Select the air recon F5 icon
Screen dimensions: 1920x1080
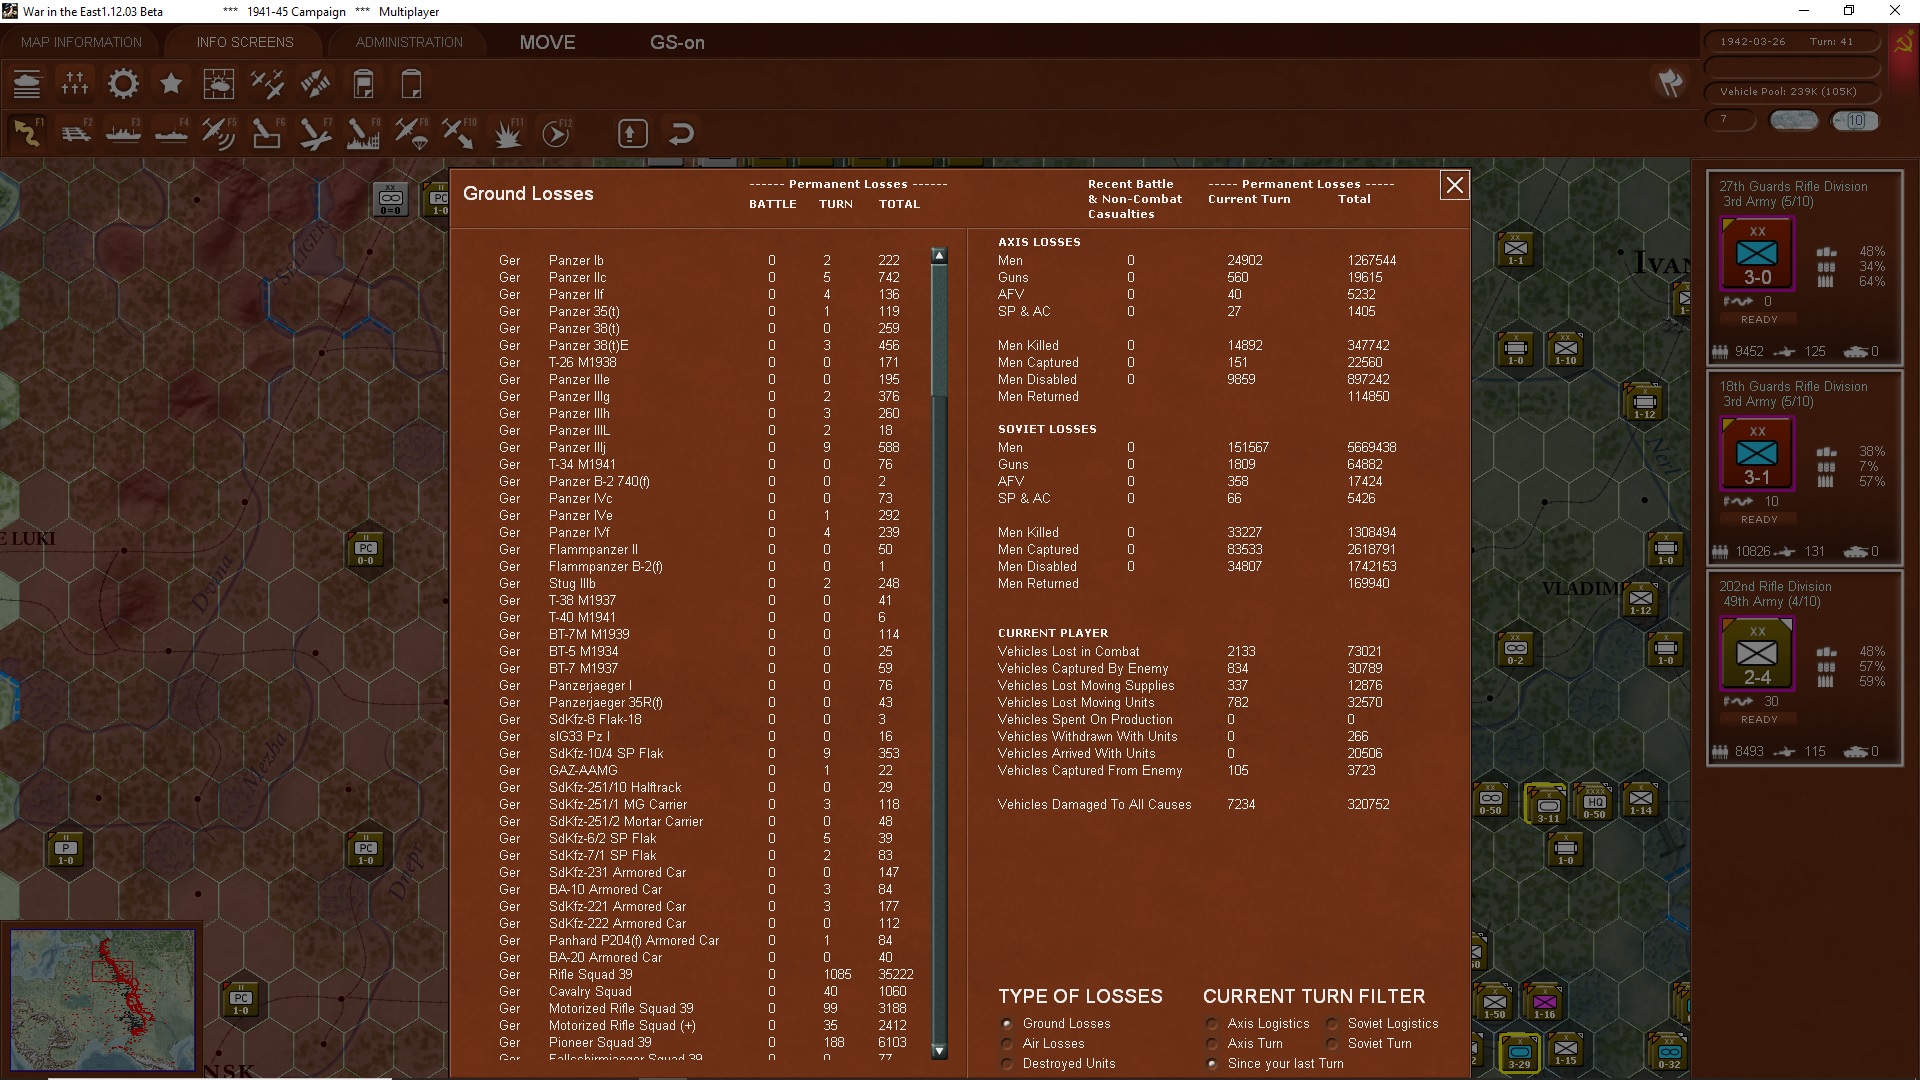[219, 133]
